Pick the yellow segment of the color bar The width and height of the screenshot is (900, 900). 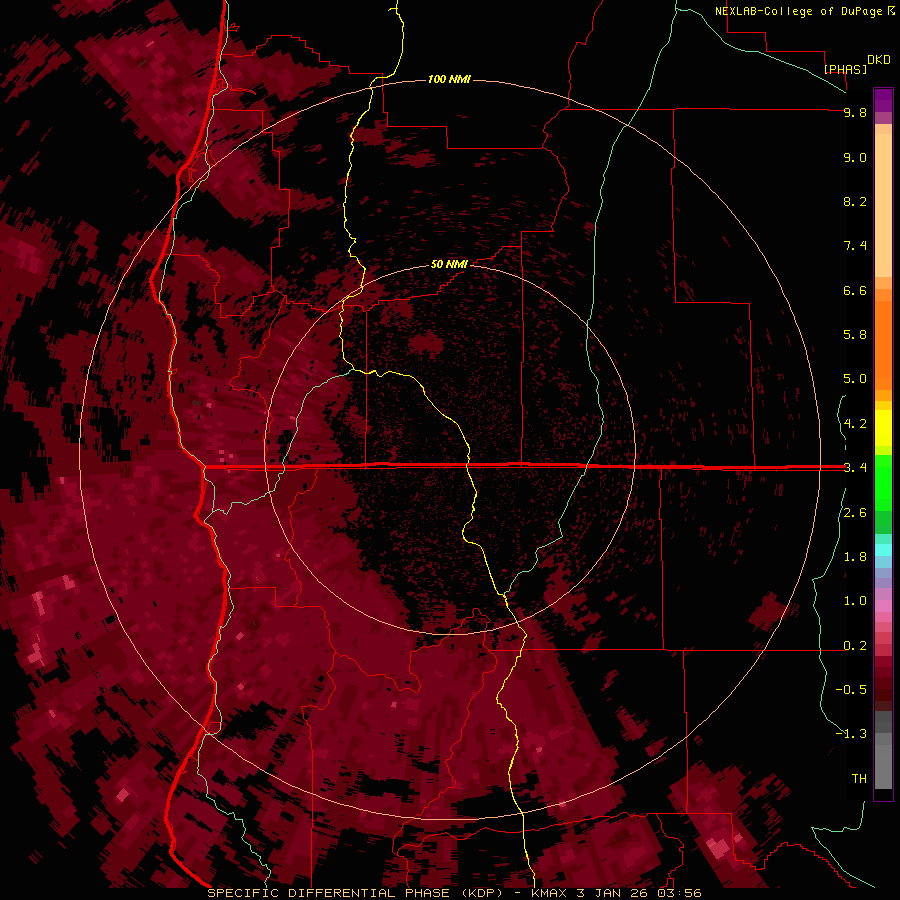point(883,428)
